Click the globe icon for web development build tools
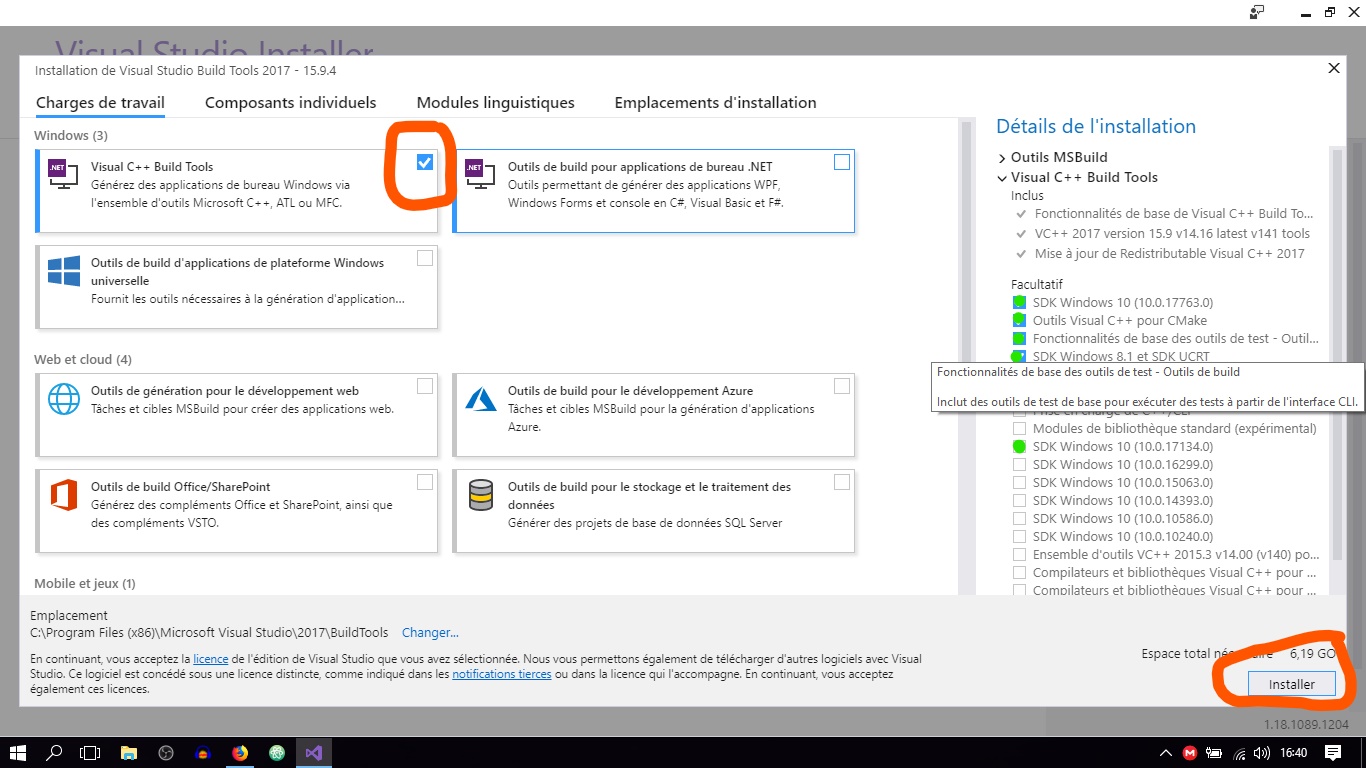 coord(63,399)
